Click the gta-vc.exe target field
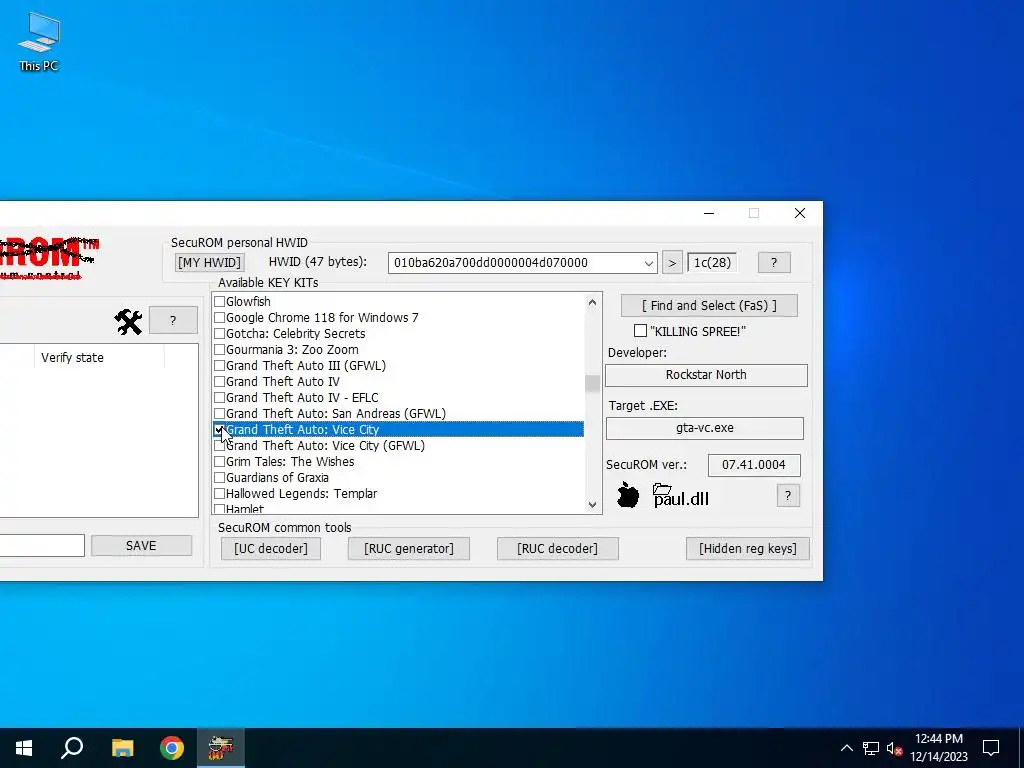 705,428
